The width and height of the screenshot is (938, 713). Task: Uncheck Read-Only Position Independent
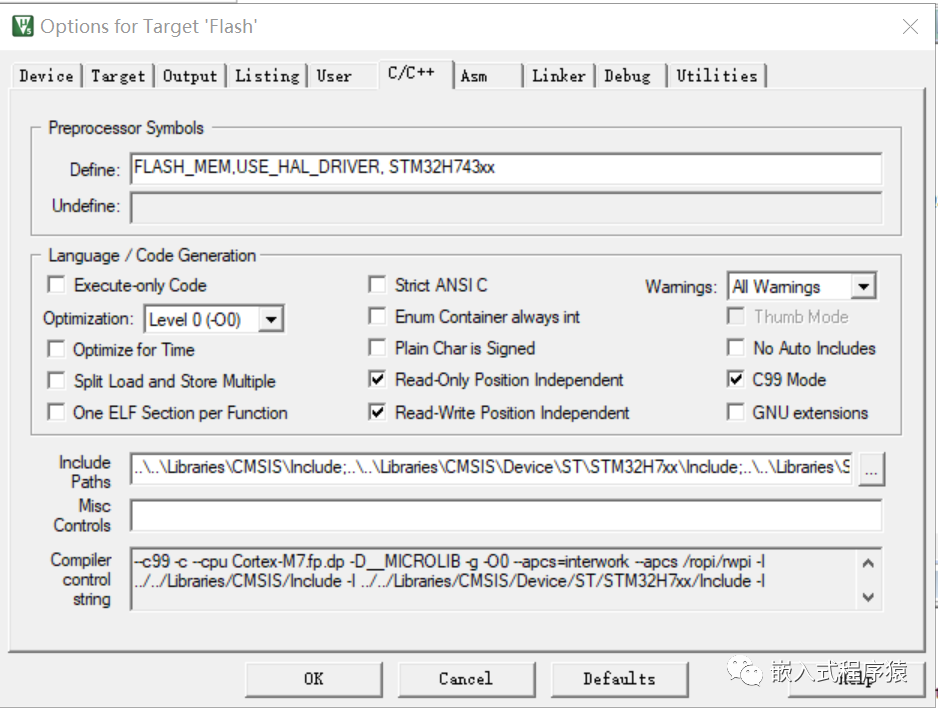tap(377, 379)
